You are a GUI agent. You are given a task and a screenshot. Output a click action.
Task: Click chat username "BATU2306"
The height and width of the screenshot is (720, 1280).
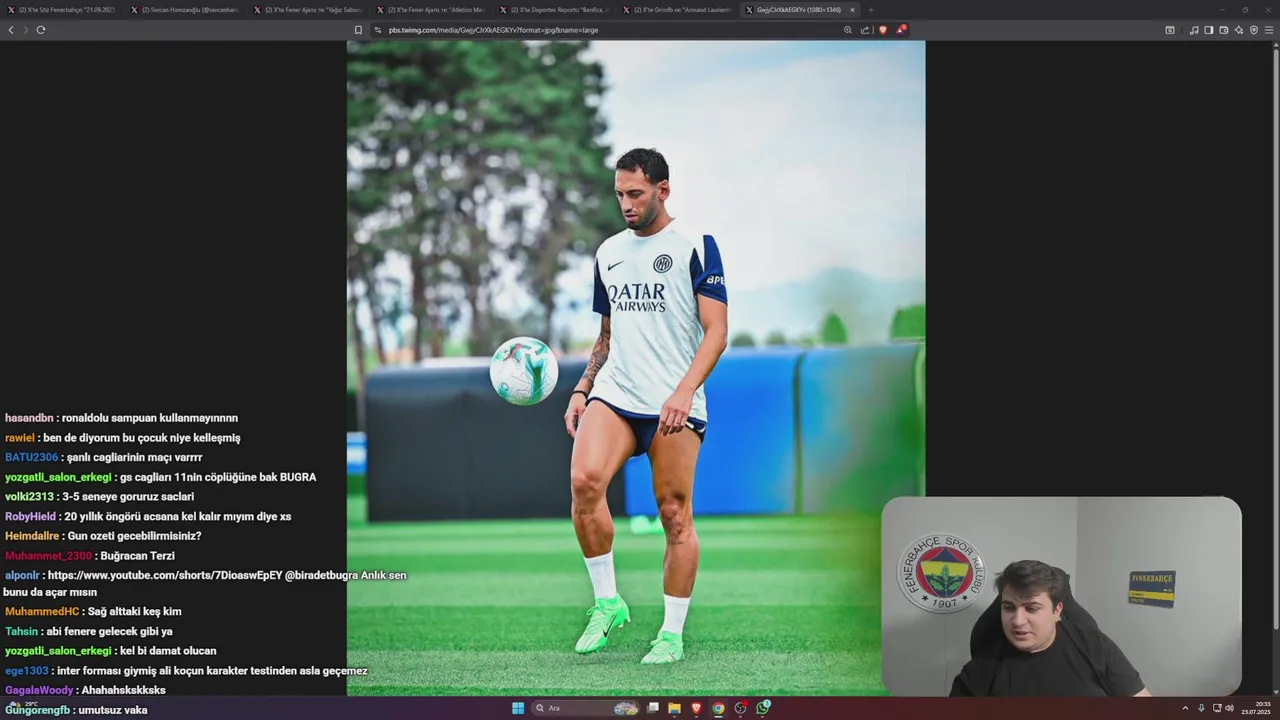pos(32,457)
